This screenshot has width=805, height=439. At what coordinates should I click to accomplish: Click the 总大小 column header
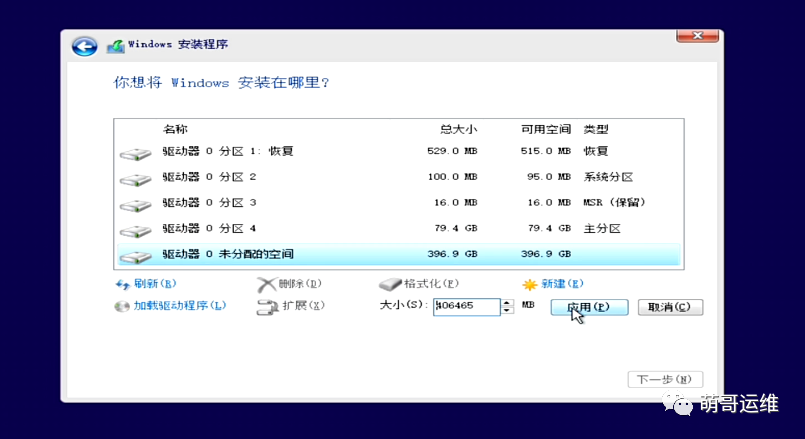pos(458,129)
